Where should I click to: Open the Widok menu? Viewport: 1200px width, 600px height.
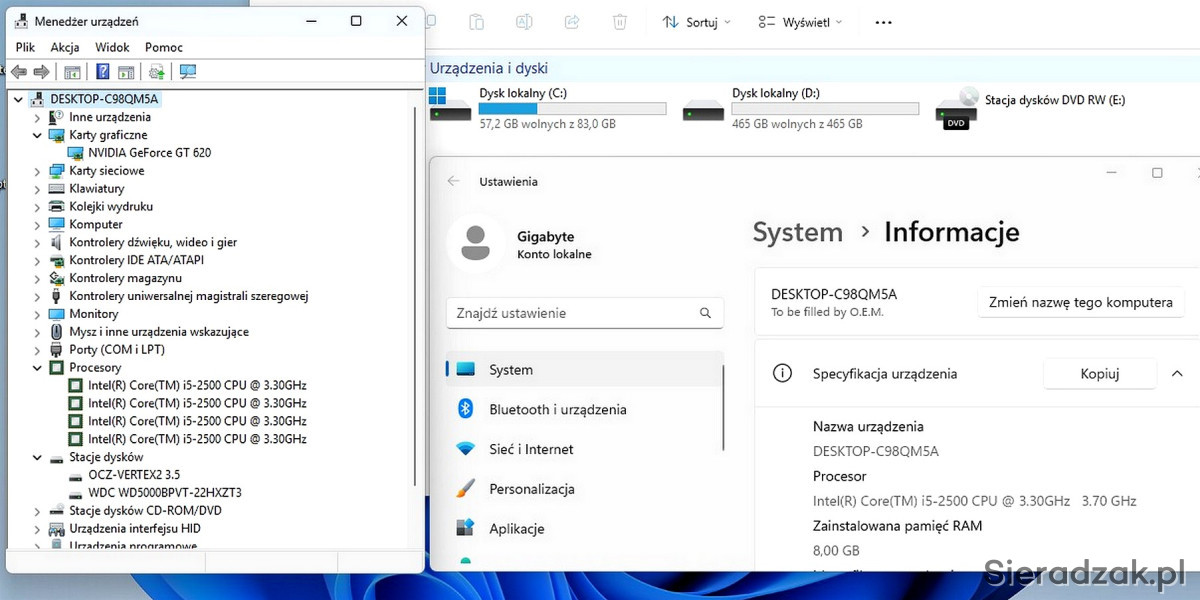point(112,47)
